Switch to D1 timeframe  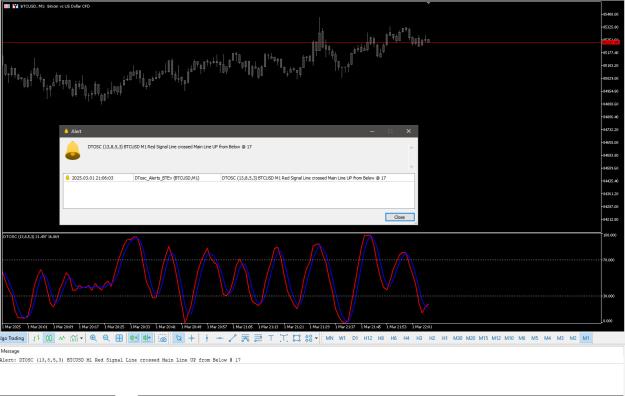tap(355, 338)
